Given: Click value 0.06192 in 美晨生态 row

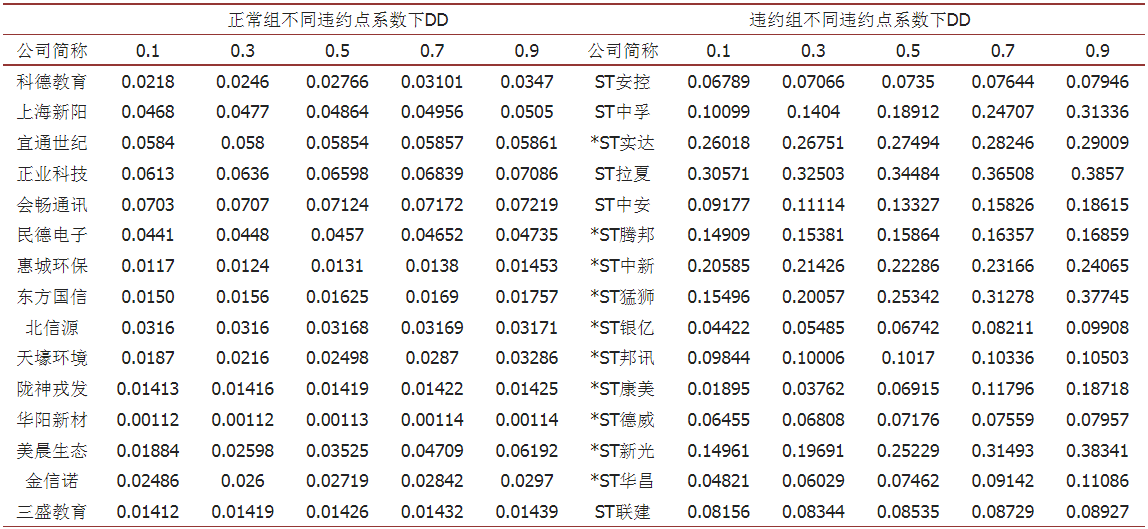Looking at the screenshot, I should 526,450.
